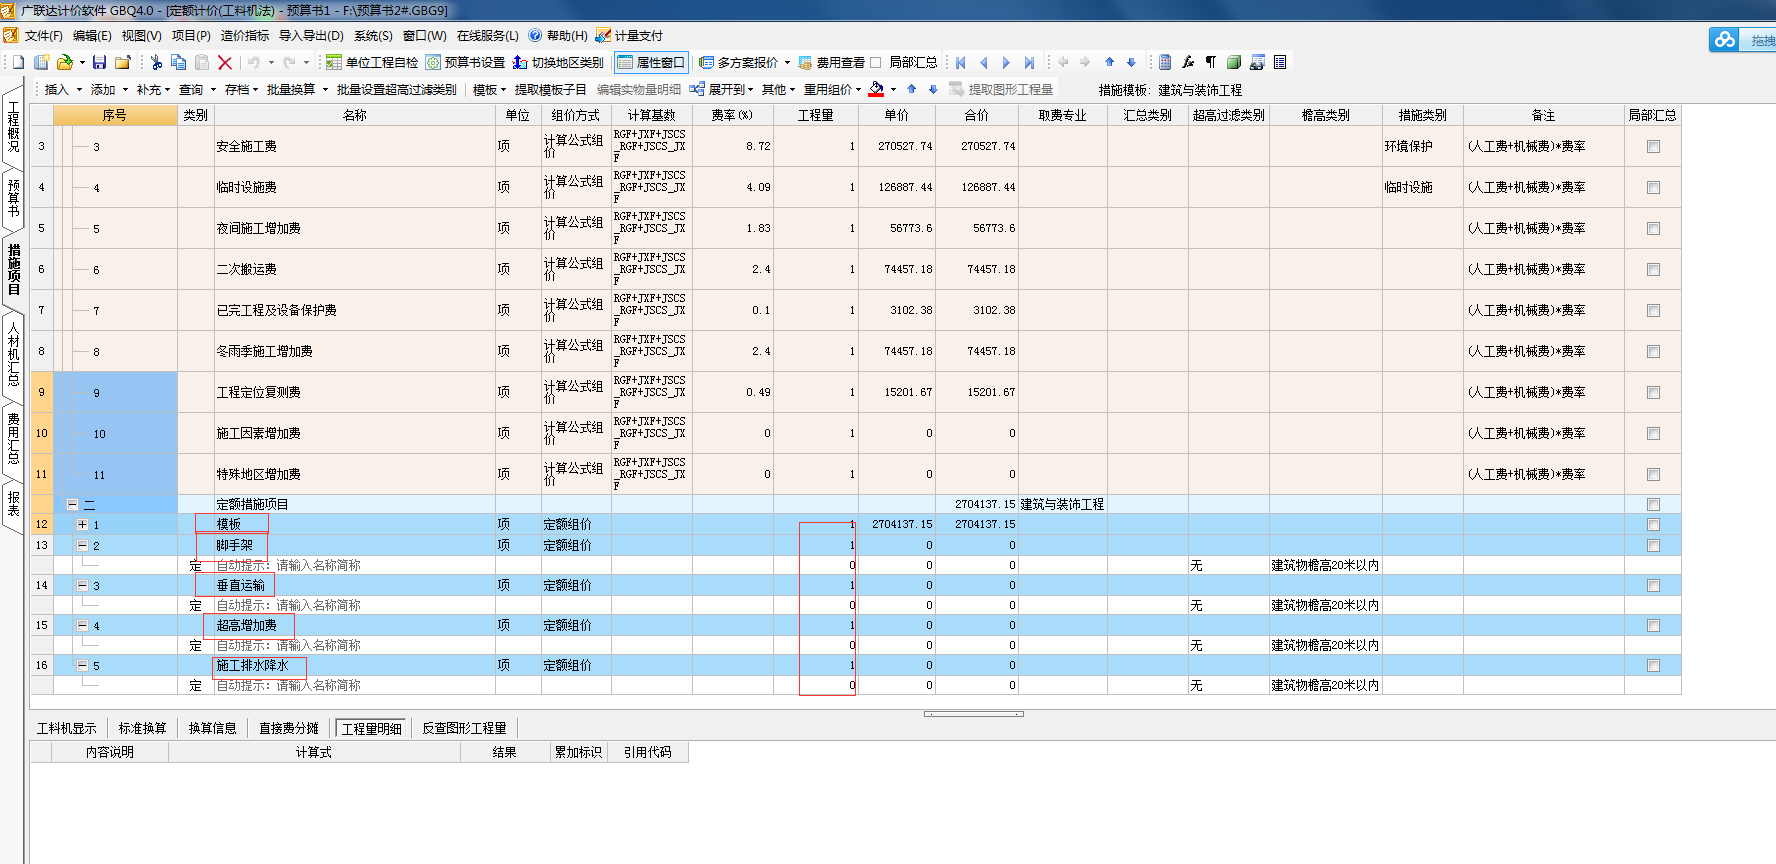Click the blue move-down arrow in top toolbar
The height and width of the screenshot is (864, 1776).
[1131, 62]
